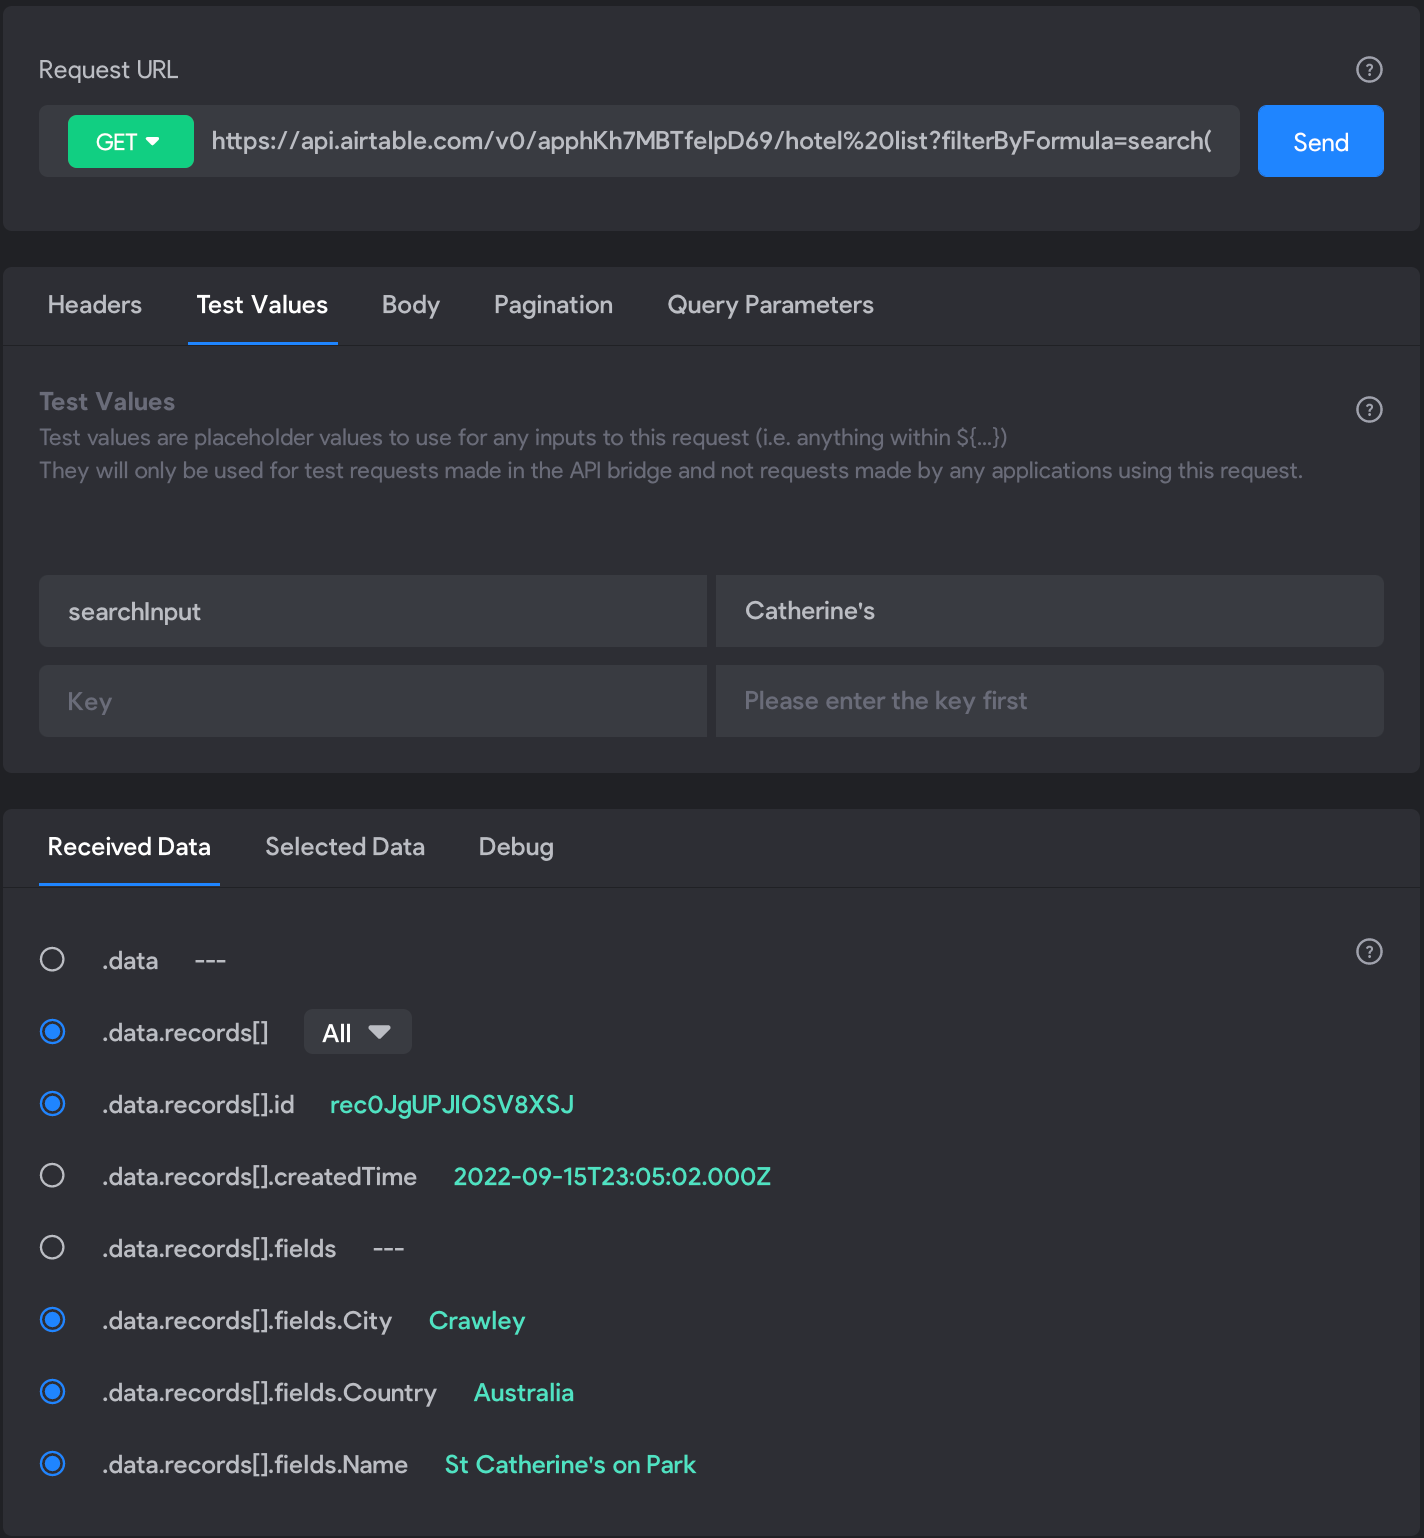This screenshot has height=1538, width=1424.
Task: Switch to the Selected Data tab
Action: coord(345,847)
